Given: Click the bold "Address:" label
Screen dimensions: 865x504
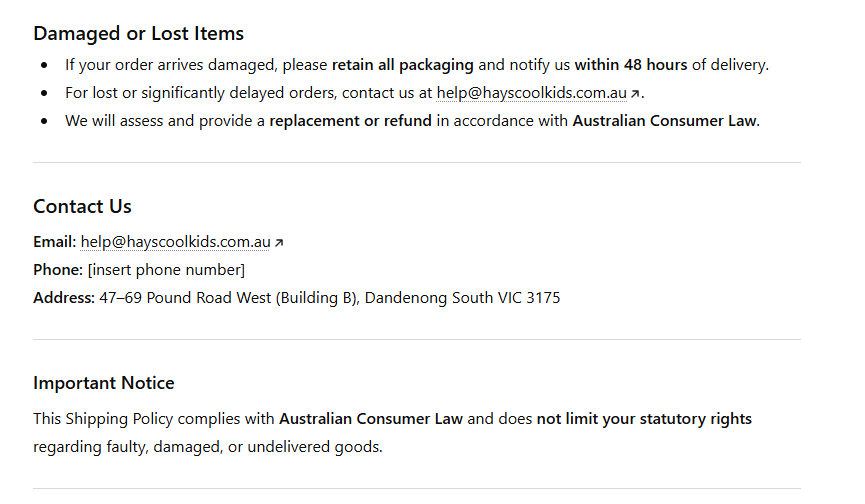Looking at the screenshot, I should [x=63, y=298].
